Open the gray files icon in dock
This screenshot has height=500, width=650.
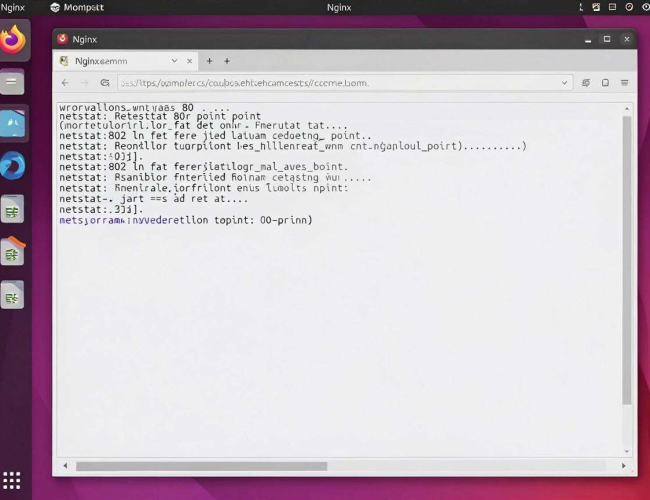(12, 82)
